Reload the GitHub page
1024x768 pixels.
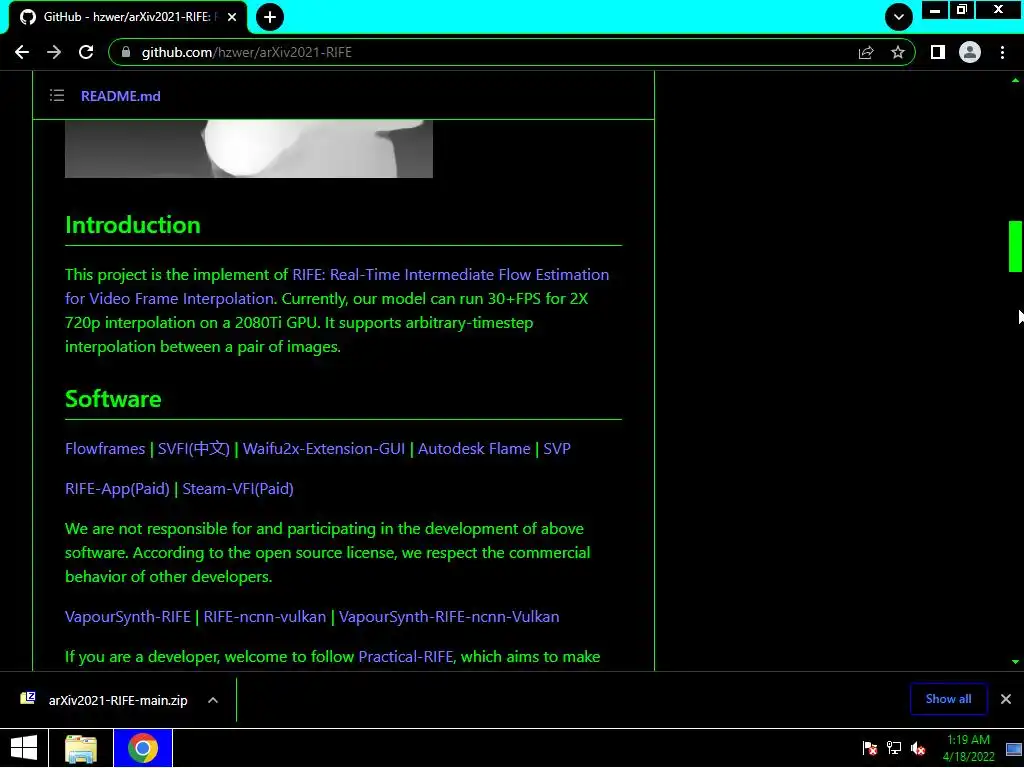(86, 52)
